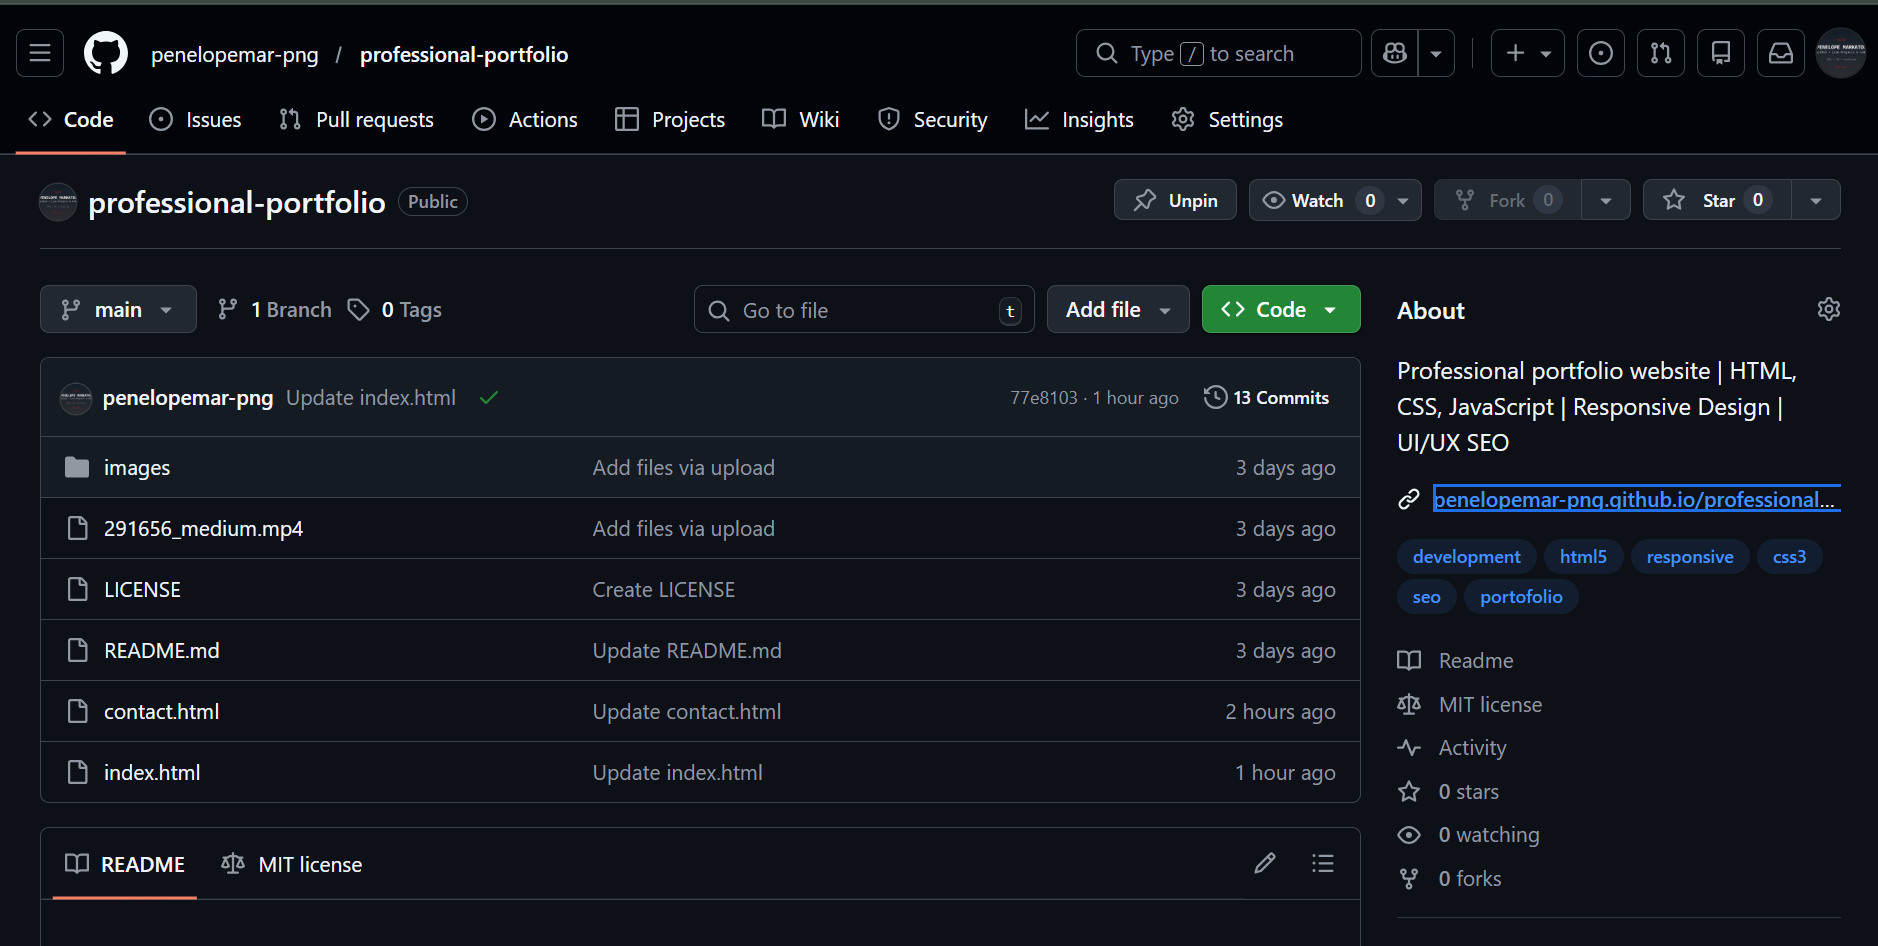Switch to the Insights tab
This screenshot has height=946, width=1878.
pos(1079,119)
